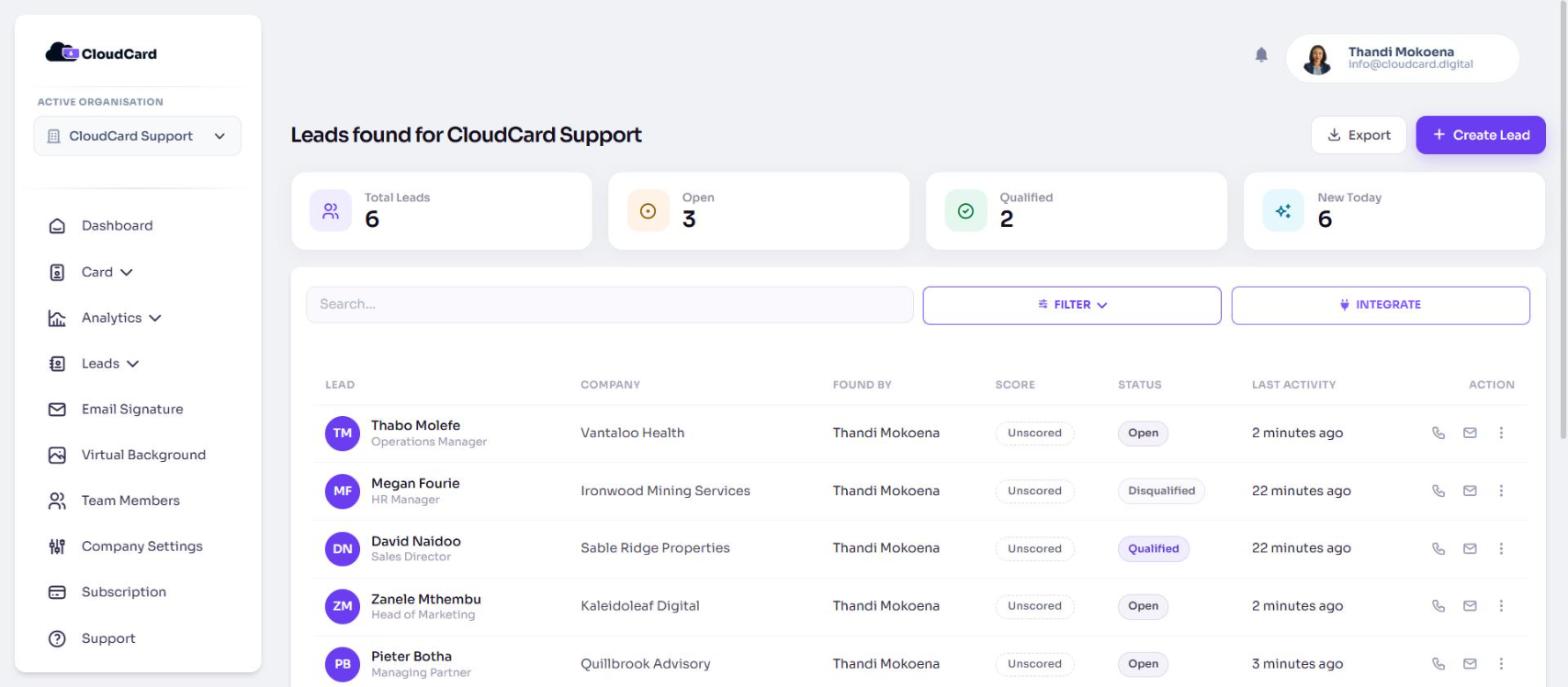
Task: Click the Total Leads card
Action: (x=441, y=211)
